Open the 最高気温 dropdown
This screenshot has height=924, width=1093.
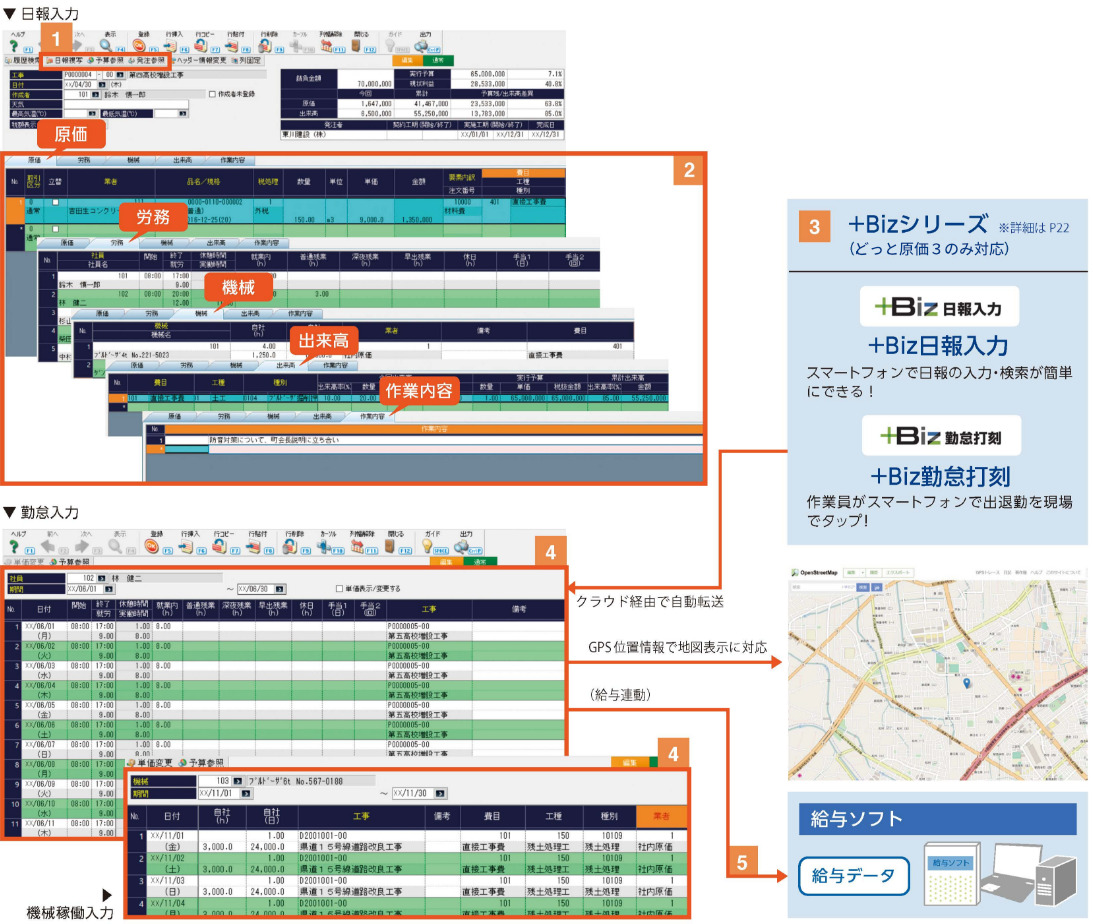pyautogui.click(x=92, y=114)
